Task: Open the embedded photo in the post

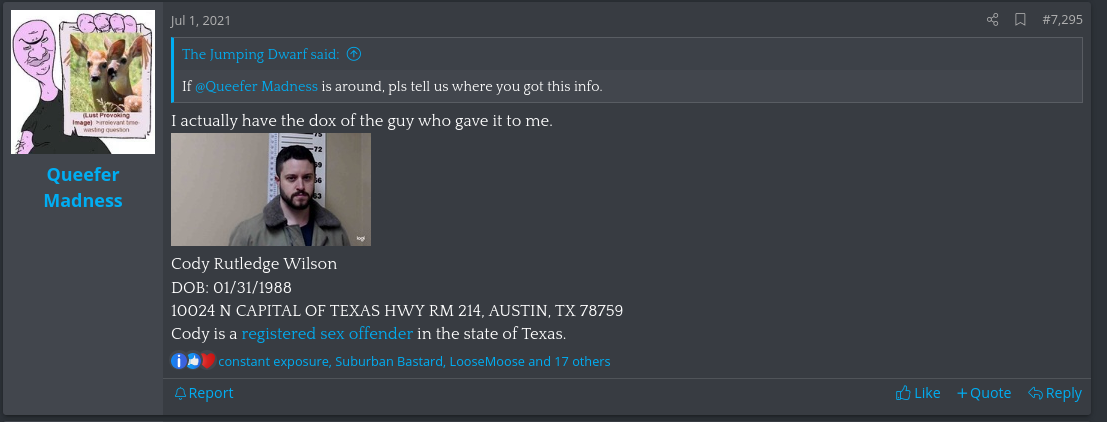Action: point(271,190)
